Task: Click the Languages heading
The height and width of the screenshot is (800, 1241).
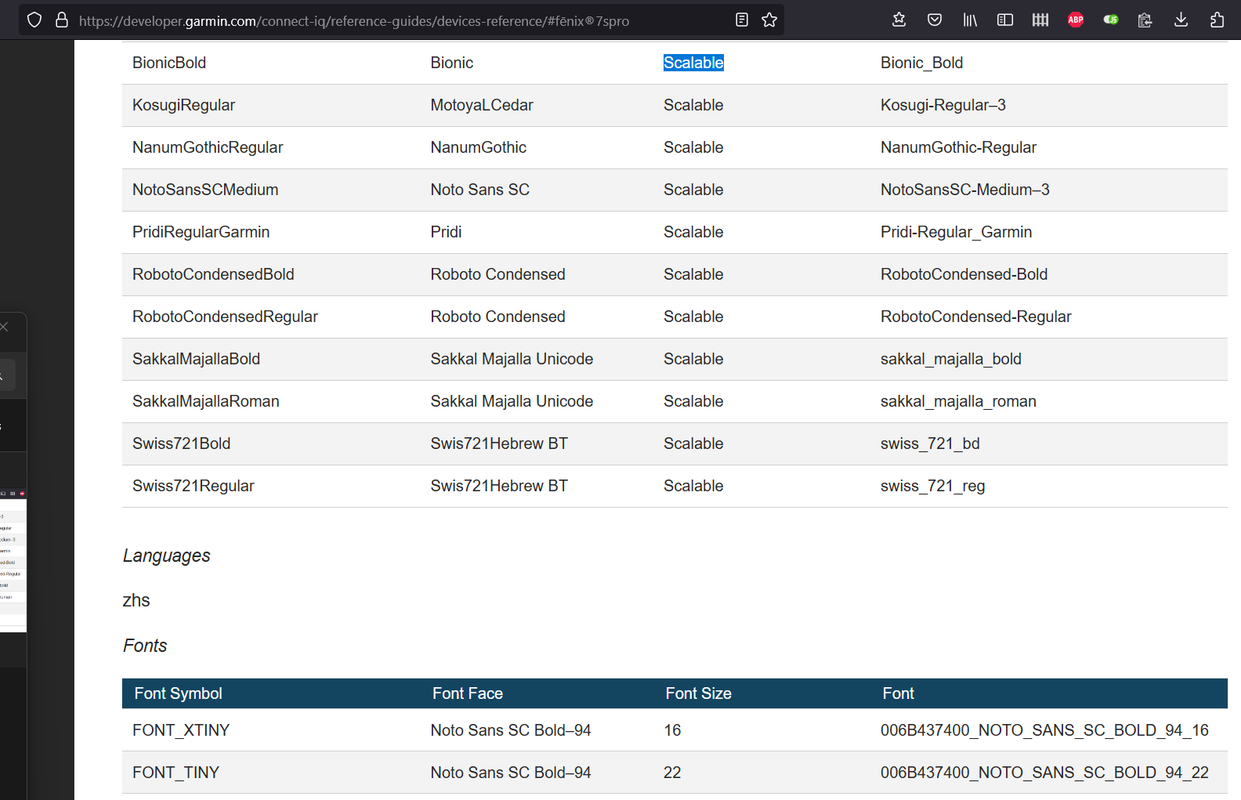Action: [x=167, y=556]
